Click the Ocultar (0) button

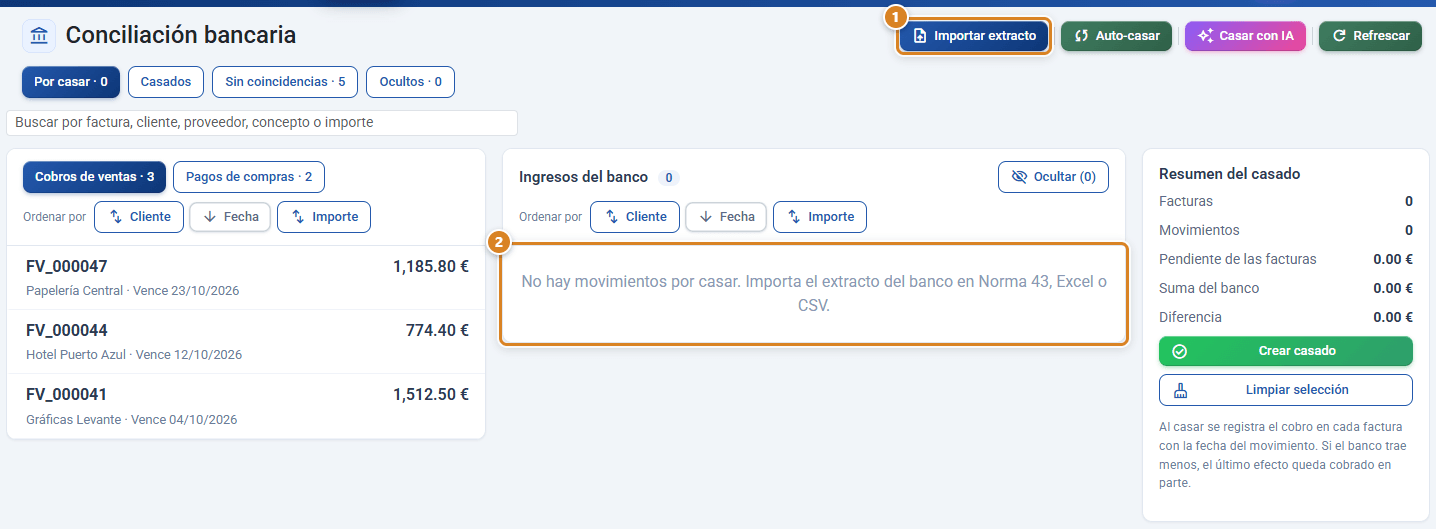pos(1053,177)
